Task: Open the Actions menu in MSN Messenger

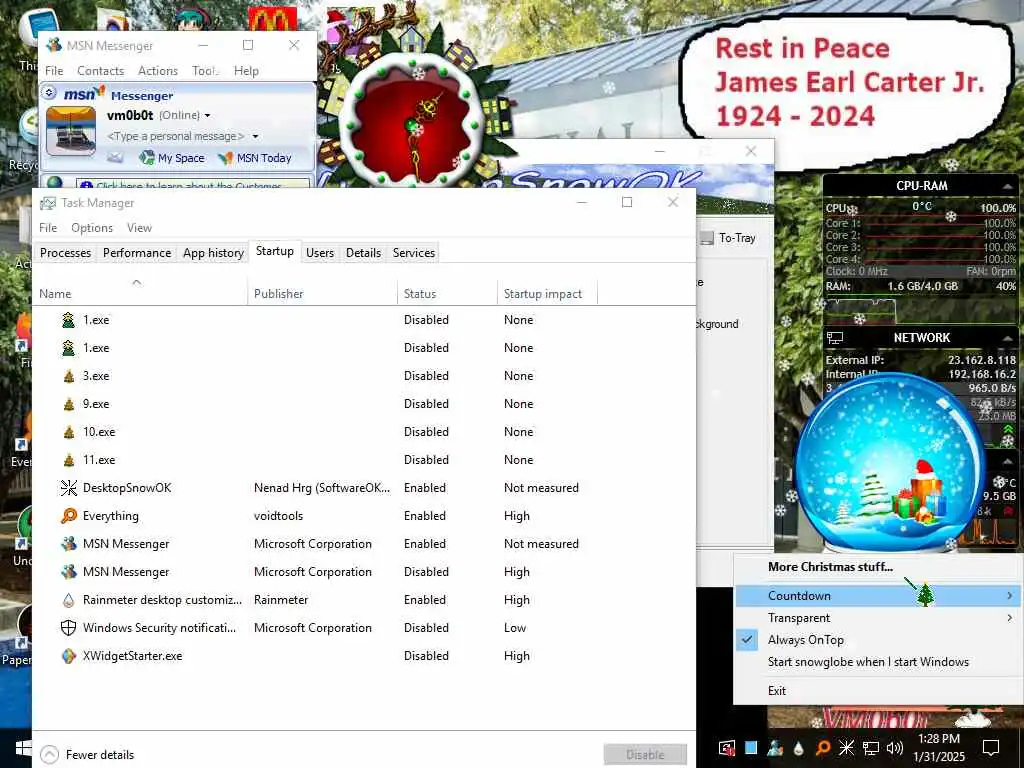Action: pyautogui.click(x=158, y=71)
